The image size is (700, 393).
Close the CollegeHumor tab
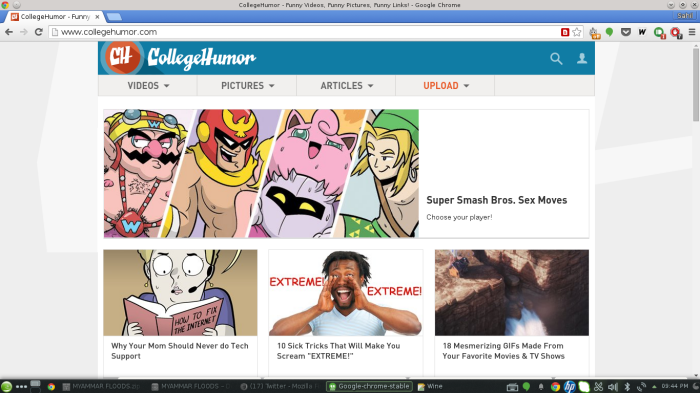coord(97,17)
